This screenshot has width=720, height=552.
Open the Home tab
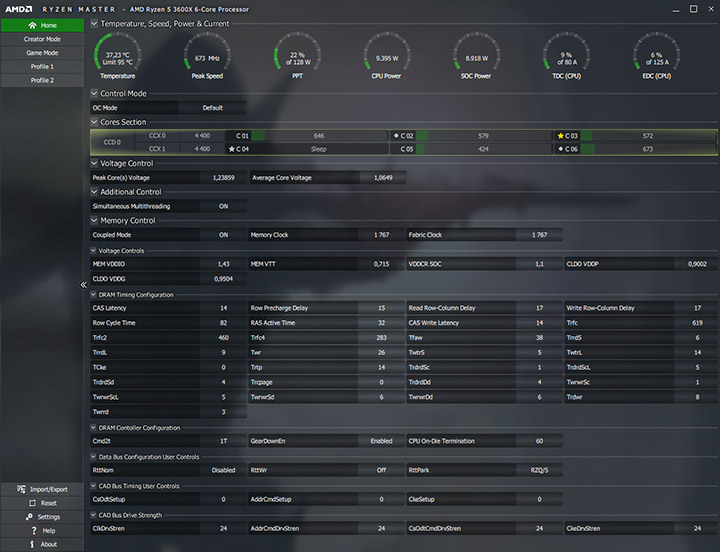[42, 25]
